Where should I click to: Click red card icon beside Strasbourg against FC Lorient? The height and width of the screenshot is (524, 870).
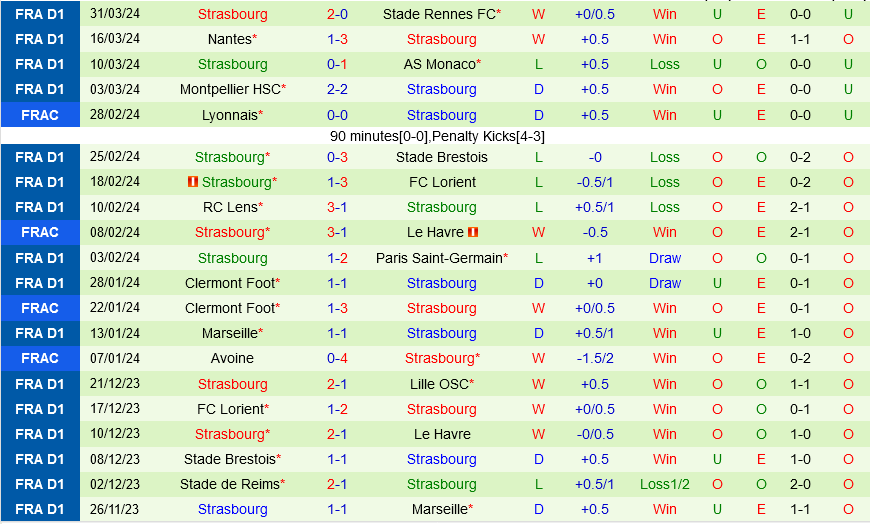193,182
